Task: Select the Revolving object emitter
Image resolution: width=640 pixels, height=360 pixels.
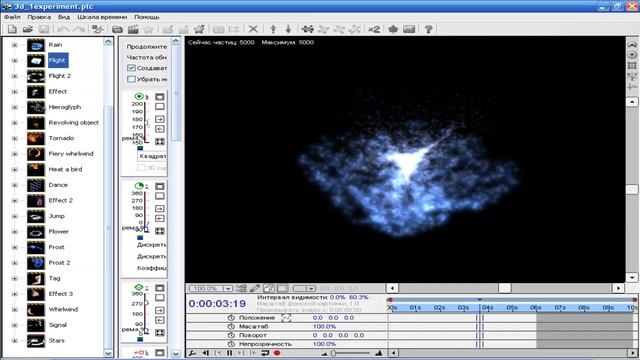Action: click(73, 123)
